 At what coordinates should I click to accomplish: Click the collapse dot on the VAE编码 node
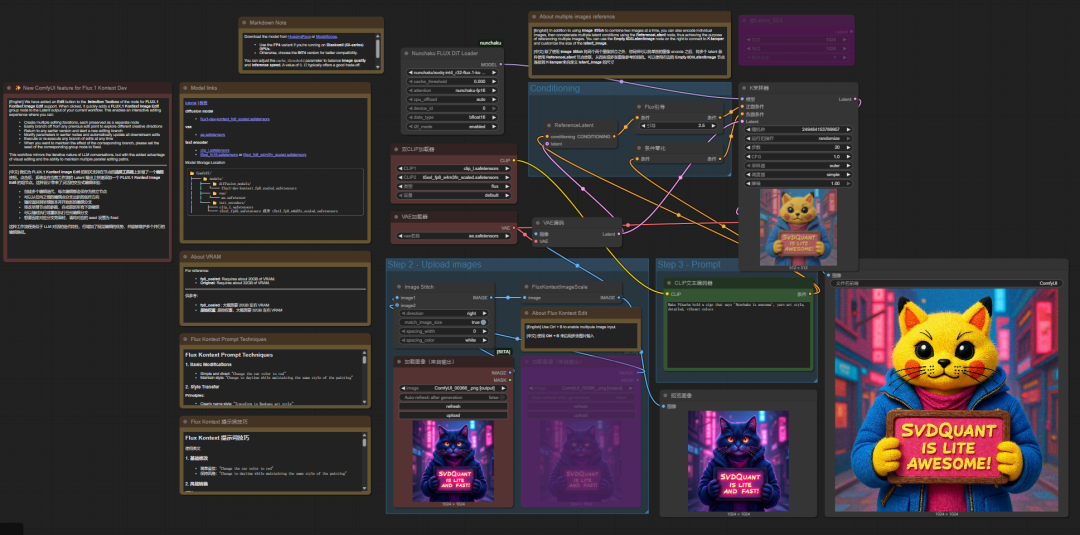(x=538, y=223)
